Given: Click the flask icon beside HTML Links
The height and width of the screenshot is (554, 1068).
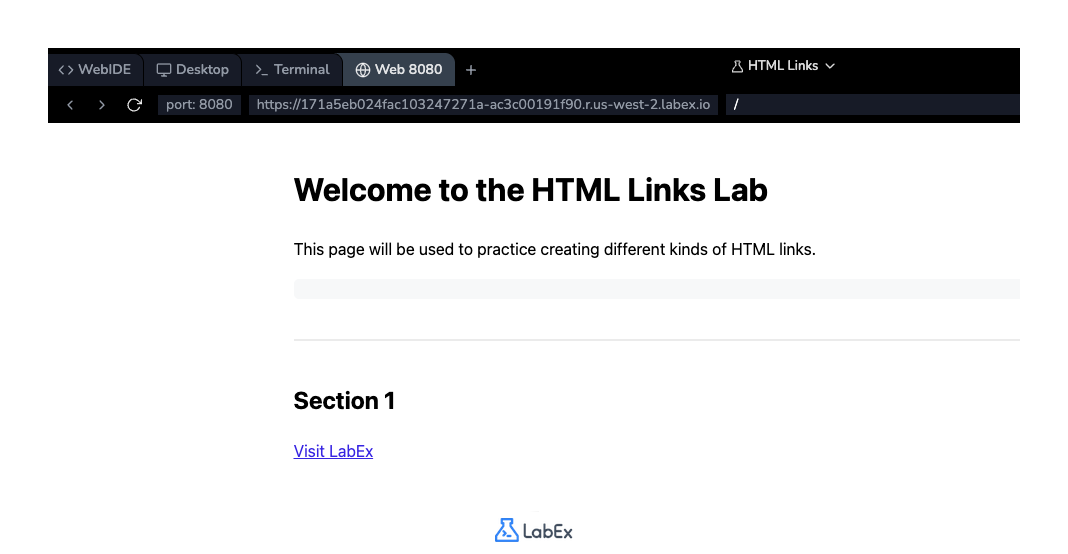Looking at the screenshot, I should click(738, 66).
